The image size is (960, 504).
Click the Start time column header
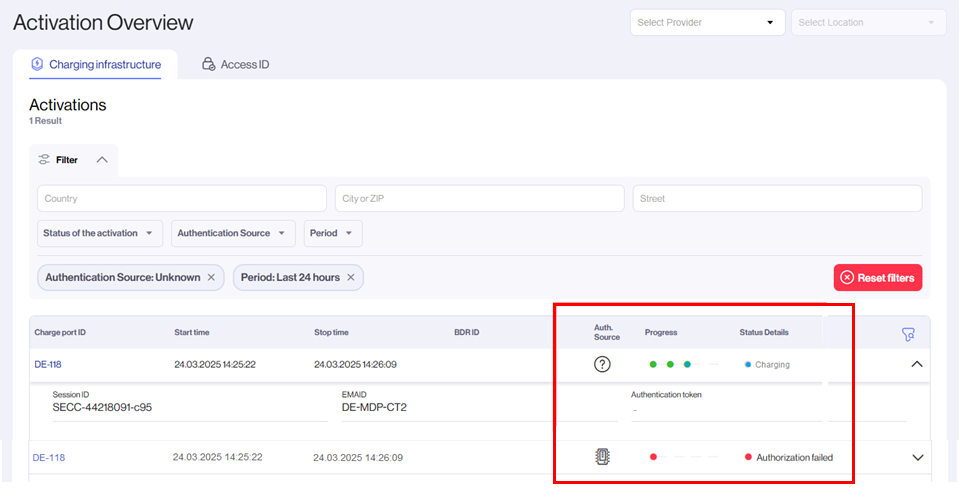(x=192, y=333)
